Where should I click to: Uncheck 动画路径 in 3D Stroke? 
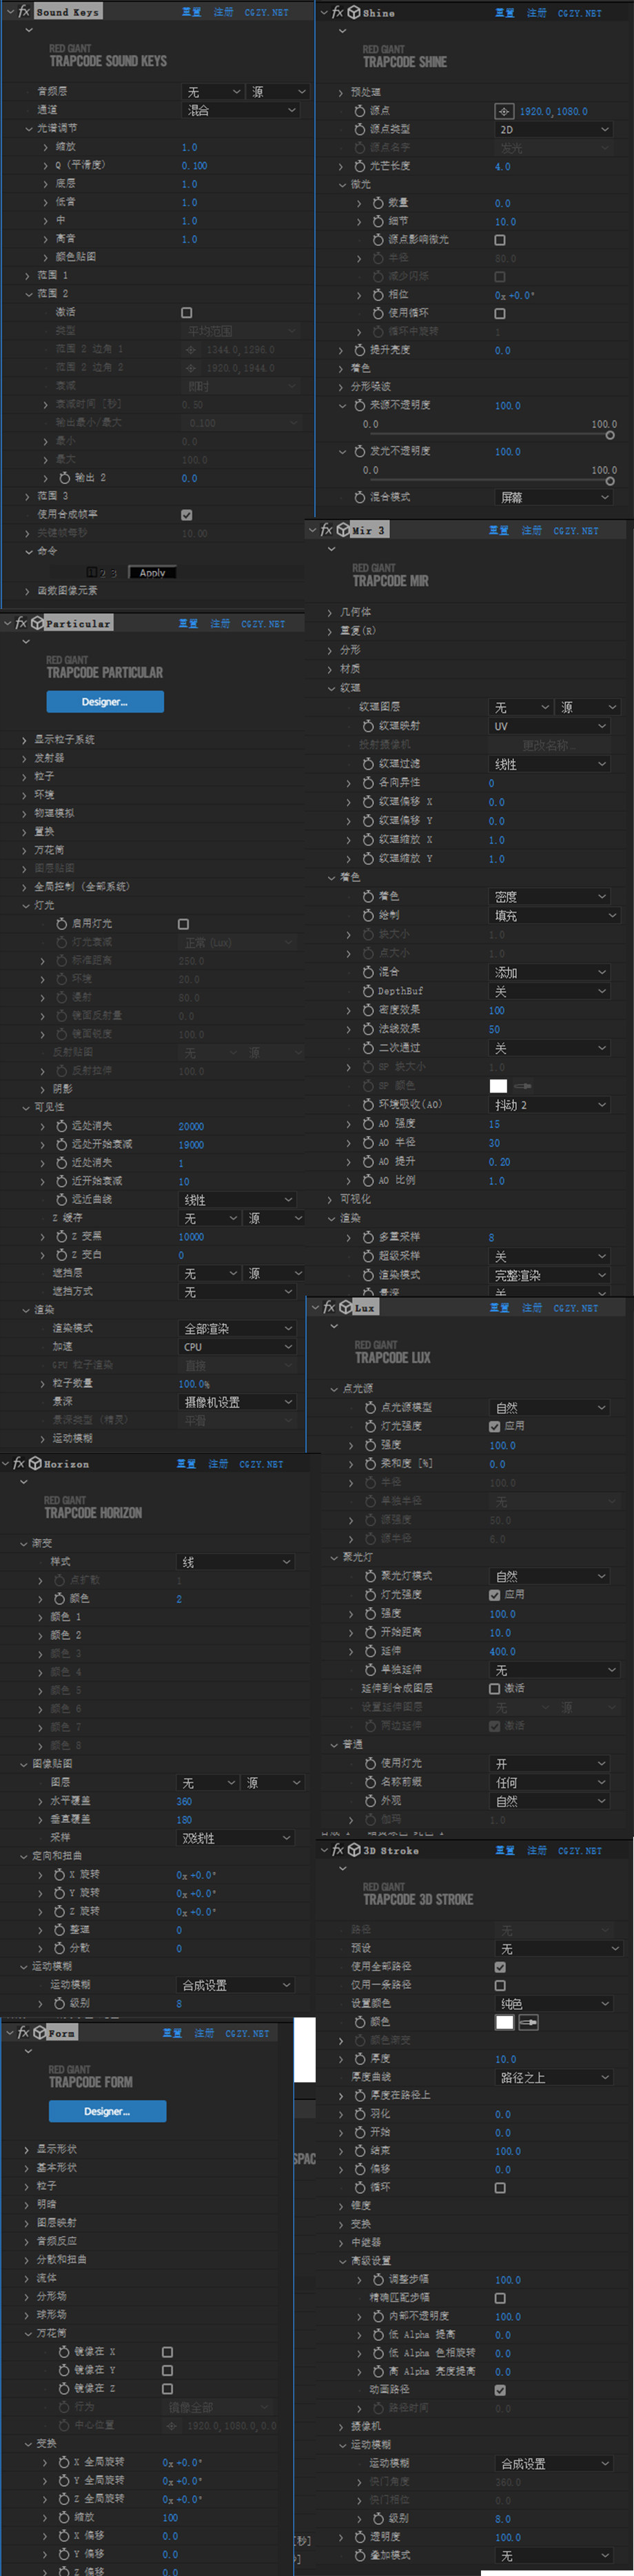(500, 2390)
